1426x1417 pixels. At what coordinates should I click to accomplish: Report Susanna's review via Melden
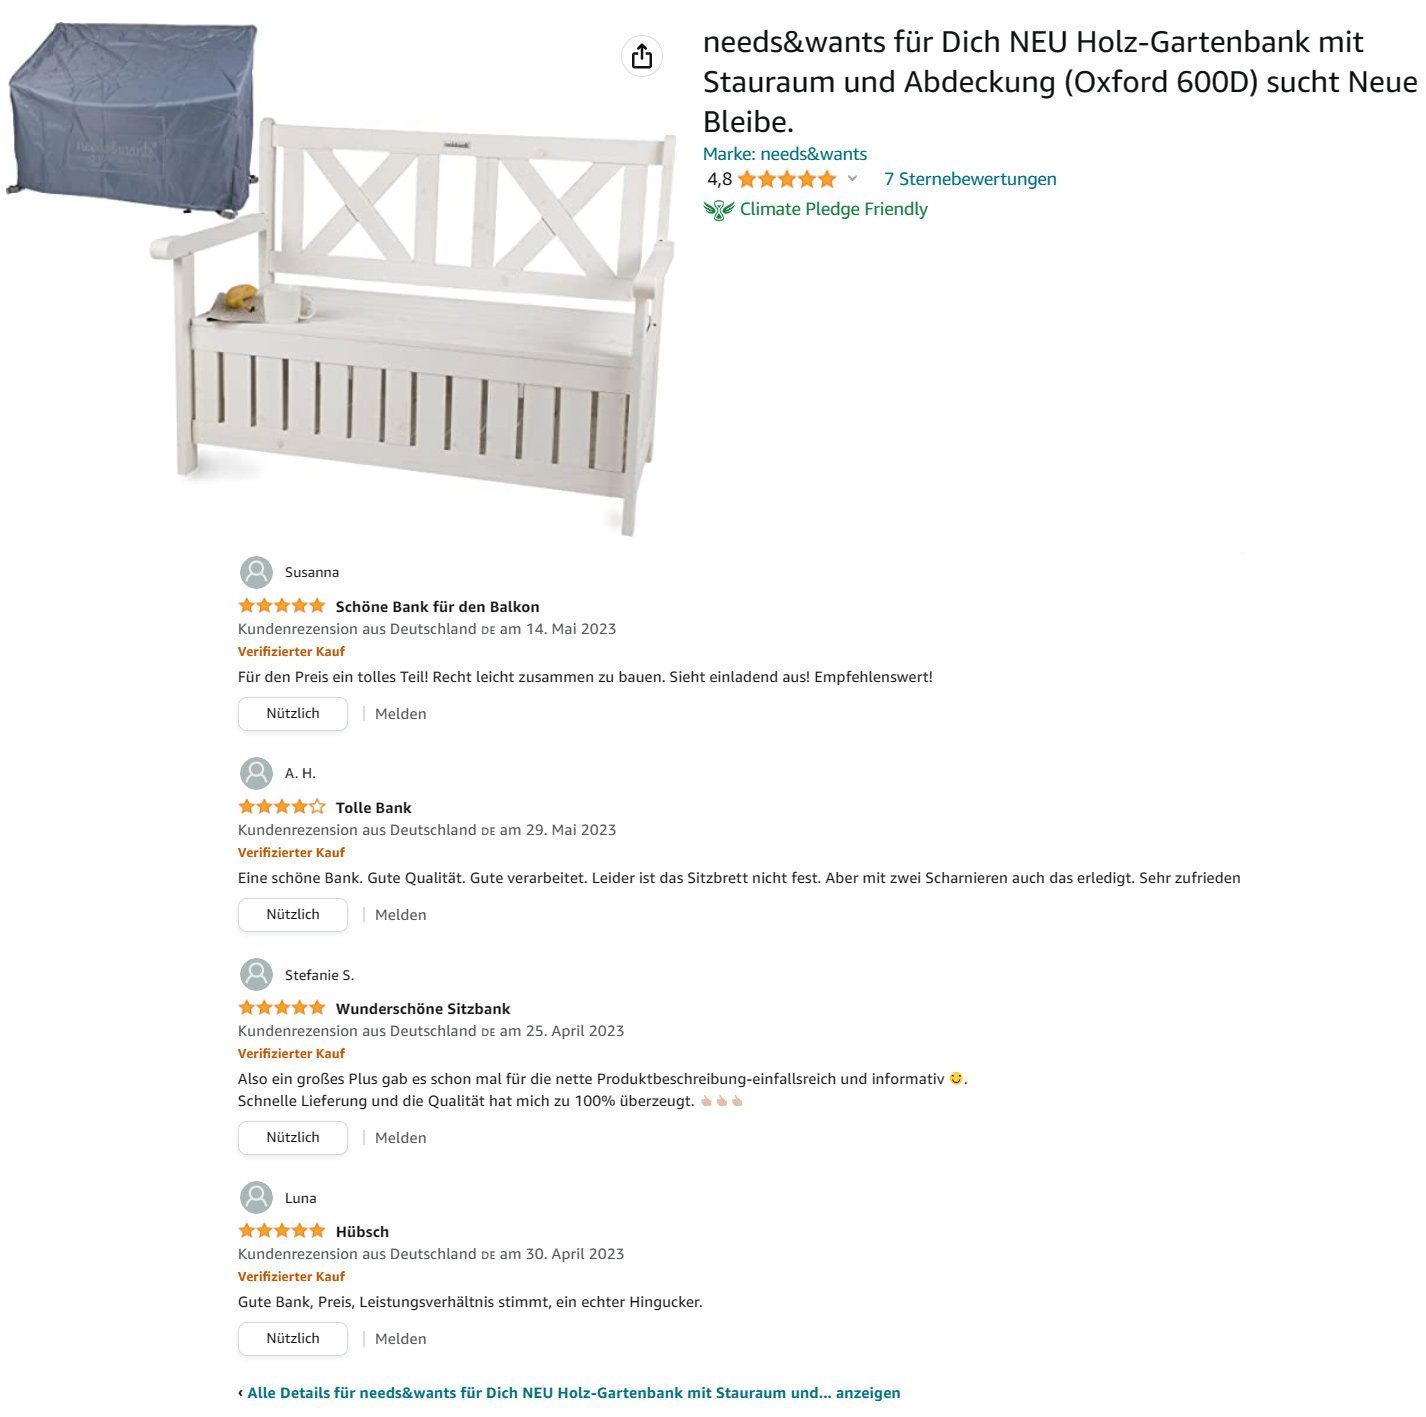click(x=401, y=714)
